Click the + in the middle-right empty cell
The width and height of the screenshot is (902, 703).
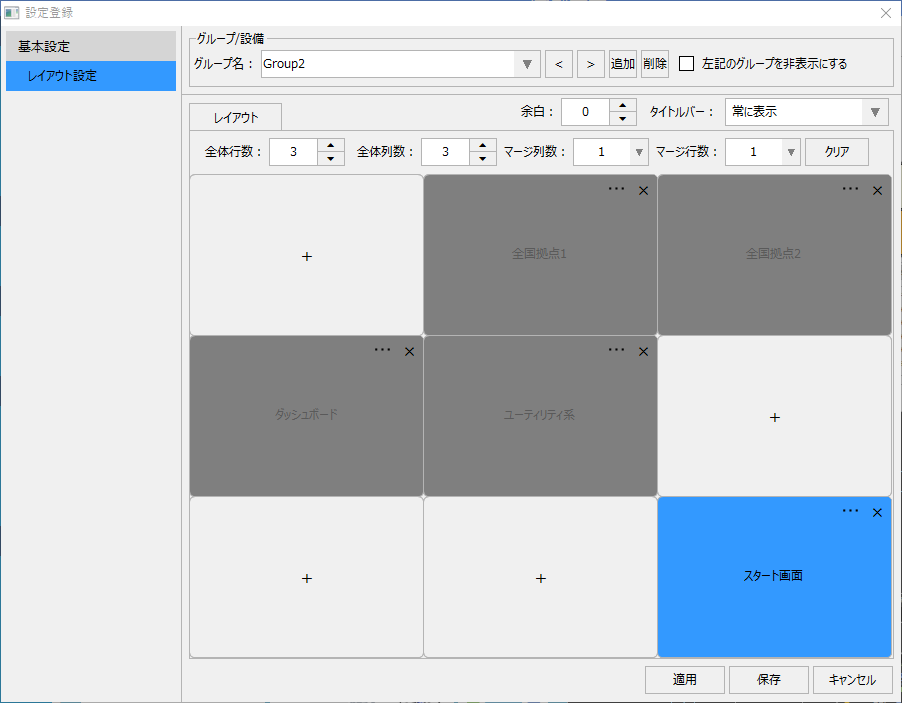pos(774,417)
